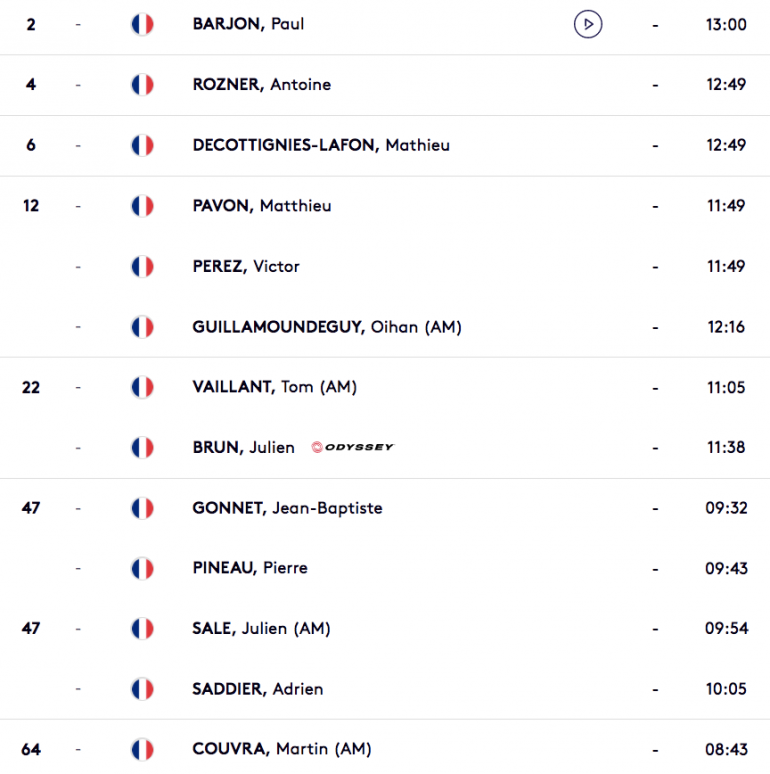This screenshot has width=770, height=774.
Task: Click the 13:00 tee time for Barjon
Action: click(x=726, y=24)
